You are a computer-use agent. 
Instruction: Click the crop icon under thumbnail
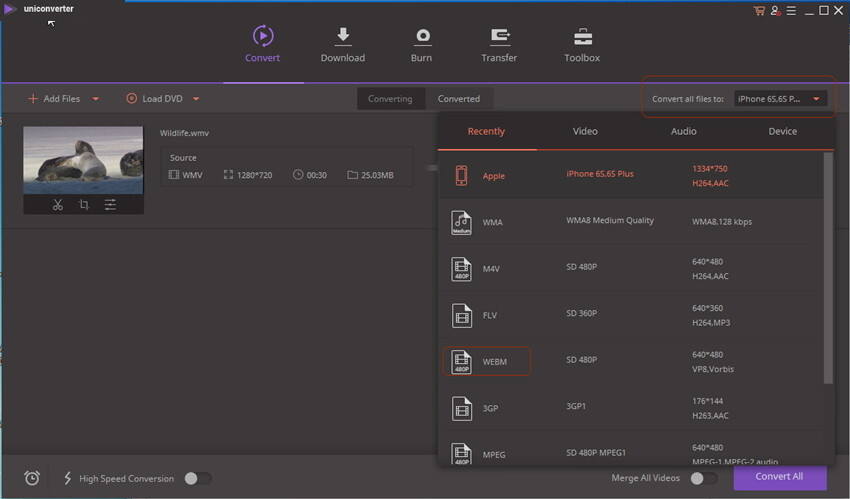83,205
